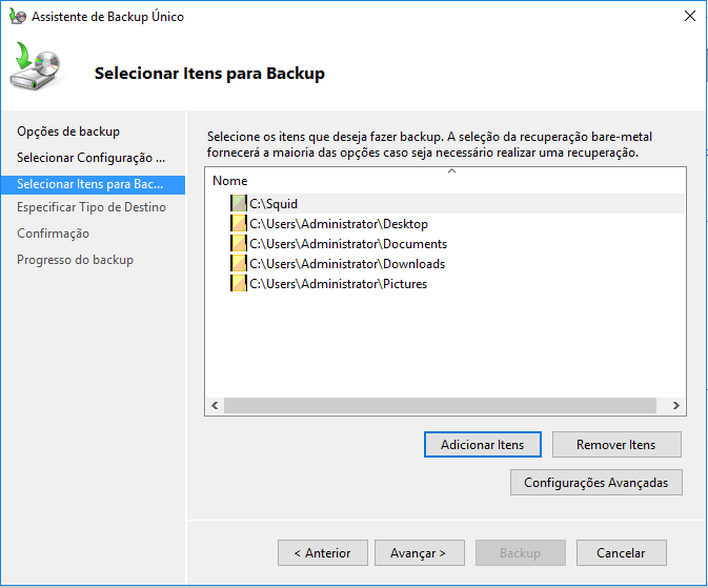
Task: Close the wizard with the X button
Action: coord(689,16)
